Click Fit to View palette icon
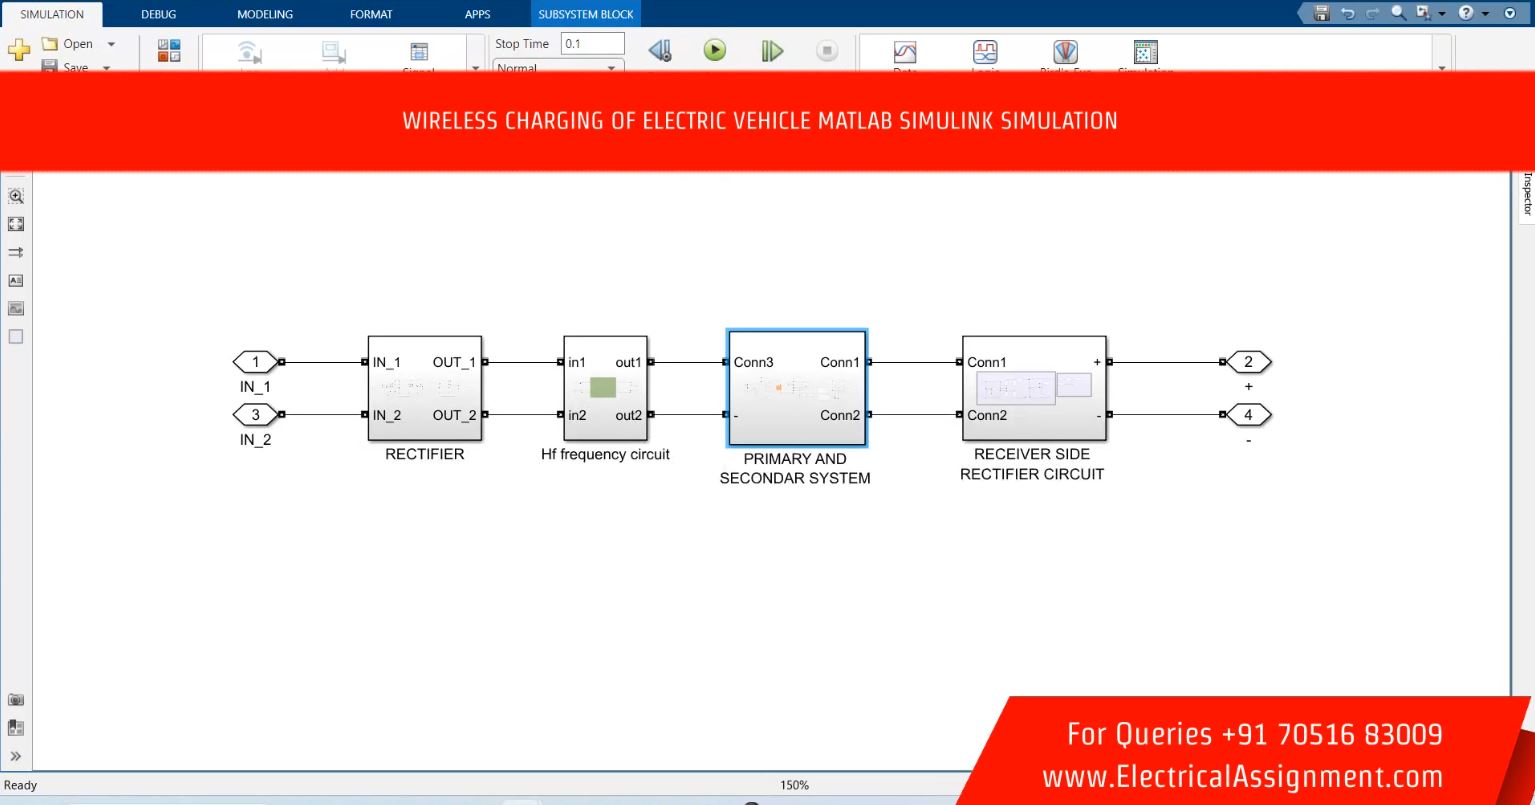The image size is (1535, 805). (x=16, y=225)
